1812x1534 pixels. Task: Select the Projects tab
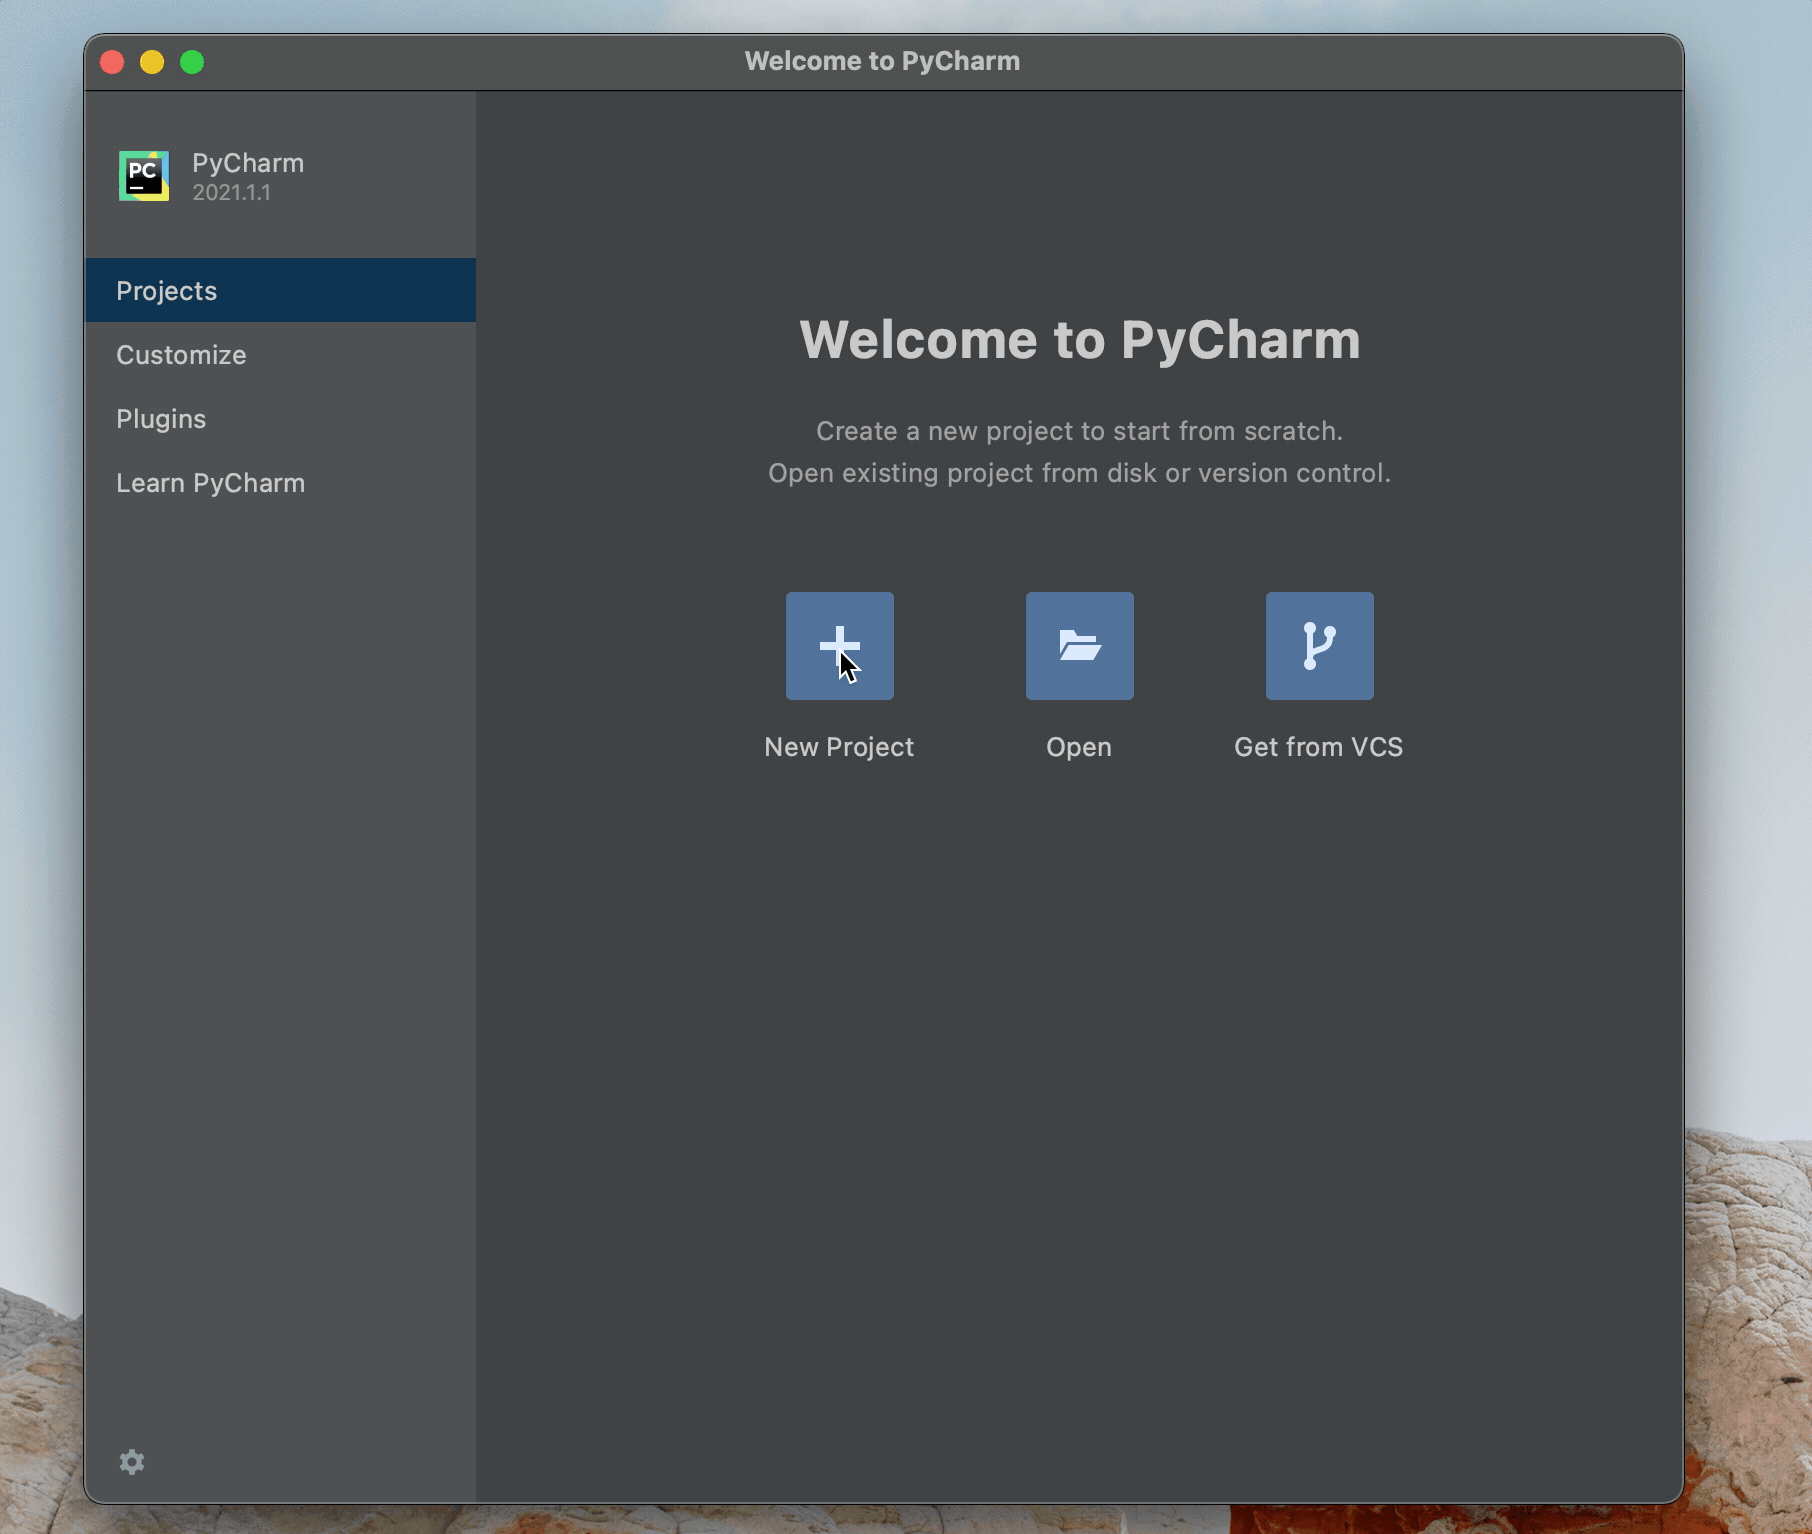(x=280, y=290)
